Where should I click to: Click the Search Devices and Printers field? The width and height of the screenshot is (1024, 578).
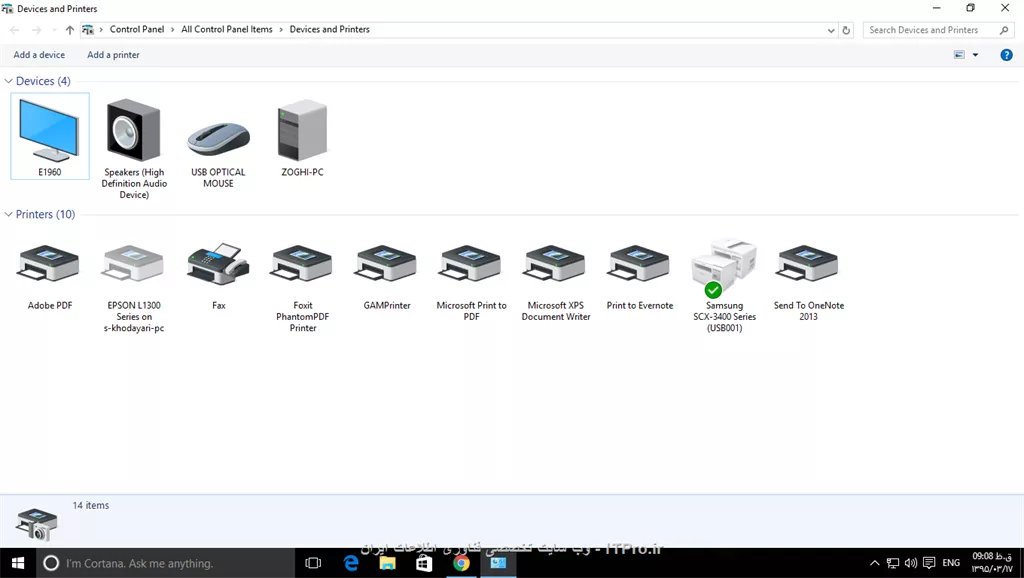click(938, 30)
